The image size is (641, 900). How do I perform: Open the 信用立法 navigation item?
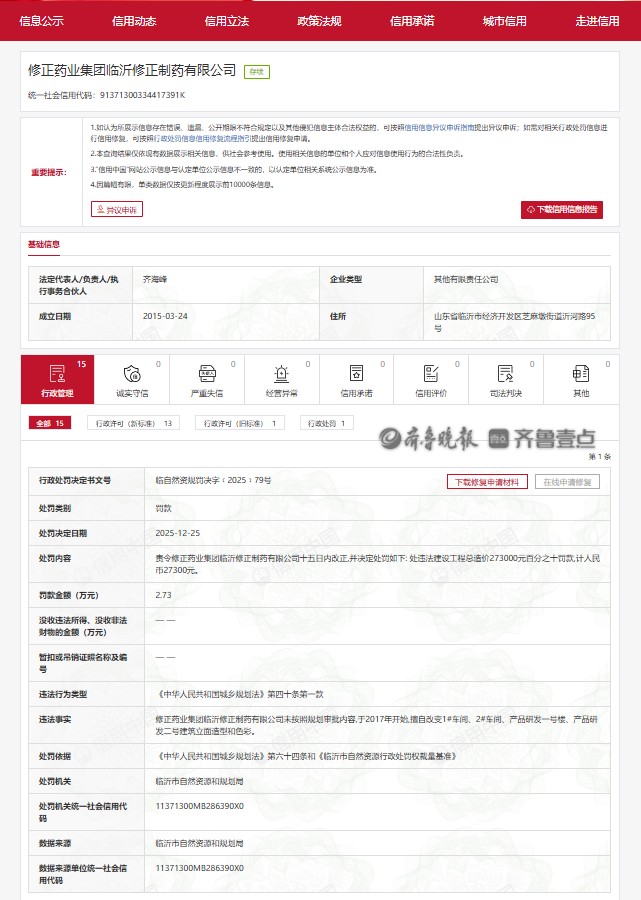(227, 21)
